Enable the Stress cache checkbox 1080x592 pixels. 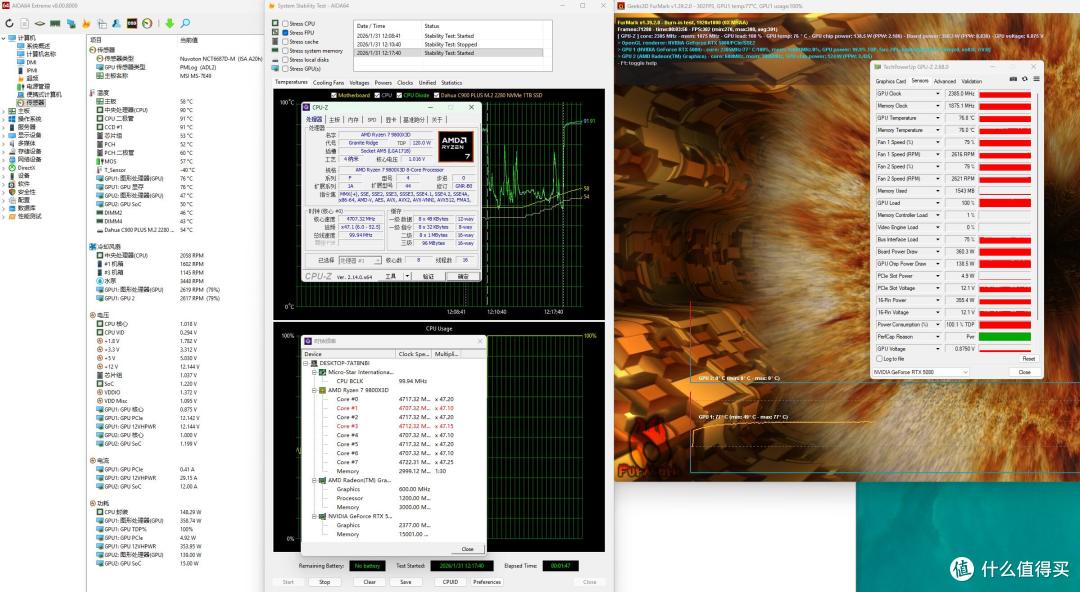[x=285, y=41]
